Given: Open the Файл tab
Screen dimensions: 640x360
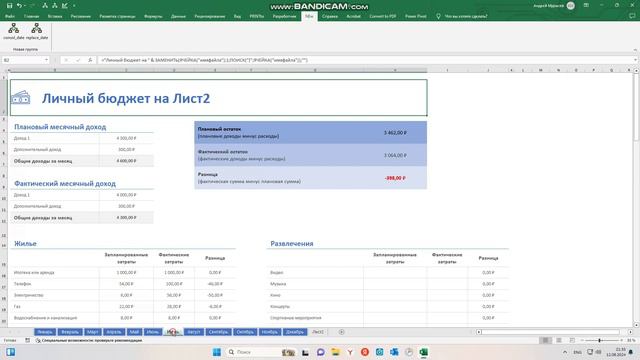Looking at the screenshot, I should [10, 16].
